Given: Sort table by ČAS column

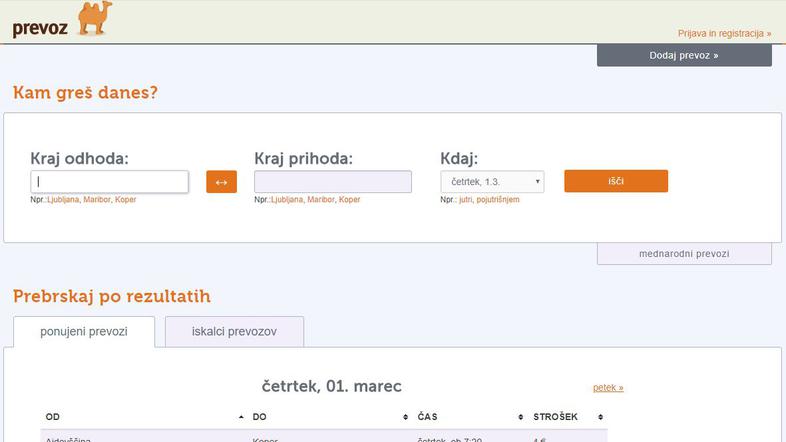Looking at the screenshot, I should (x=470, y=417).
